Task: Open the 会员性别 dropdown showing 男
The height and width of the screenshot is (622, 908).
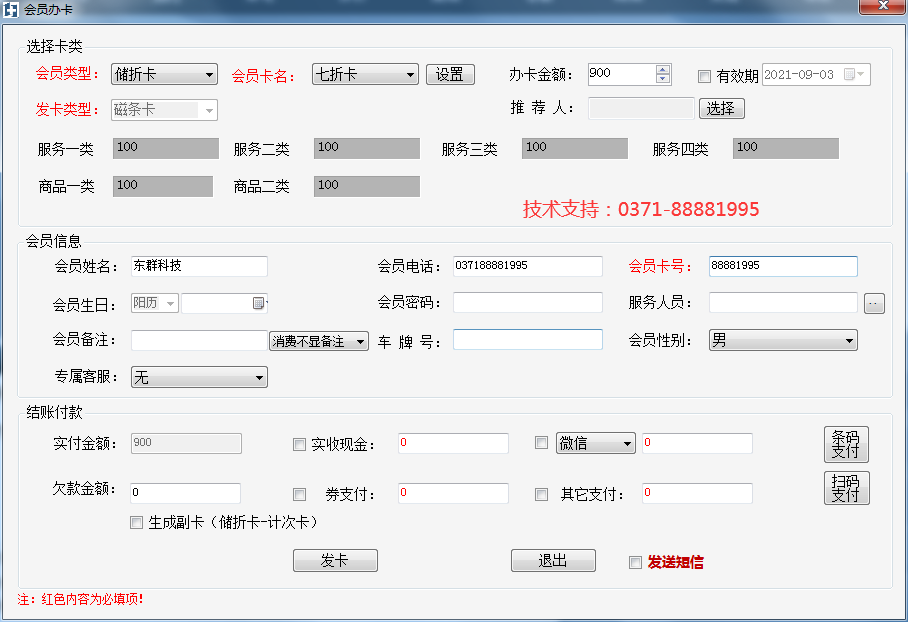Action: click(x=783, y=341)
